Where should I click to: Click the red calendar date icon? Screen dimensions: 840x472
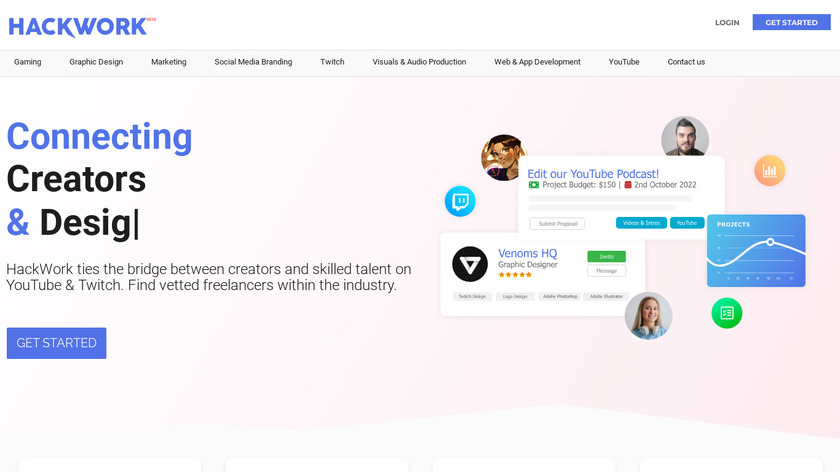[628, 185]
